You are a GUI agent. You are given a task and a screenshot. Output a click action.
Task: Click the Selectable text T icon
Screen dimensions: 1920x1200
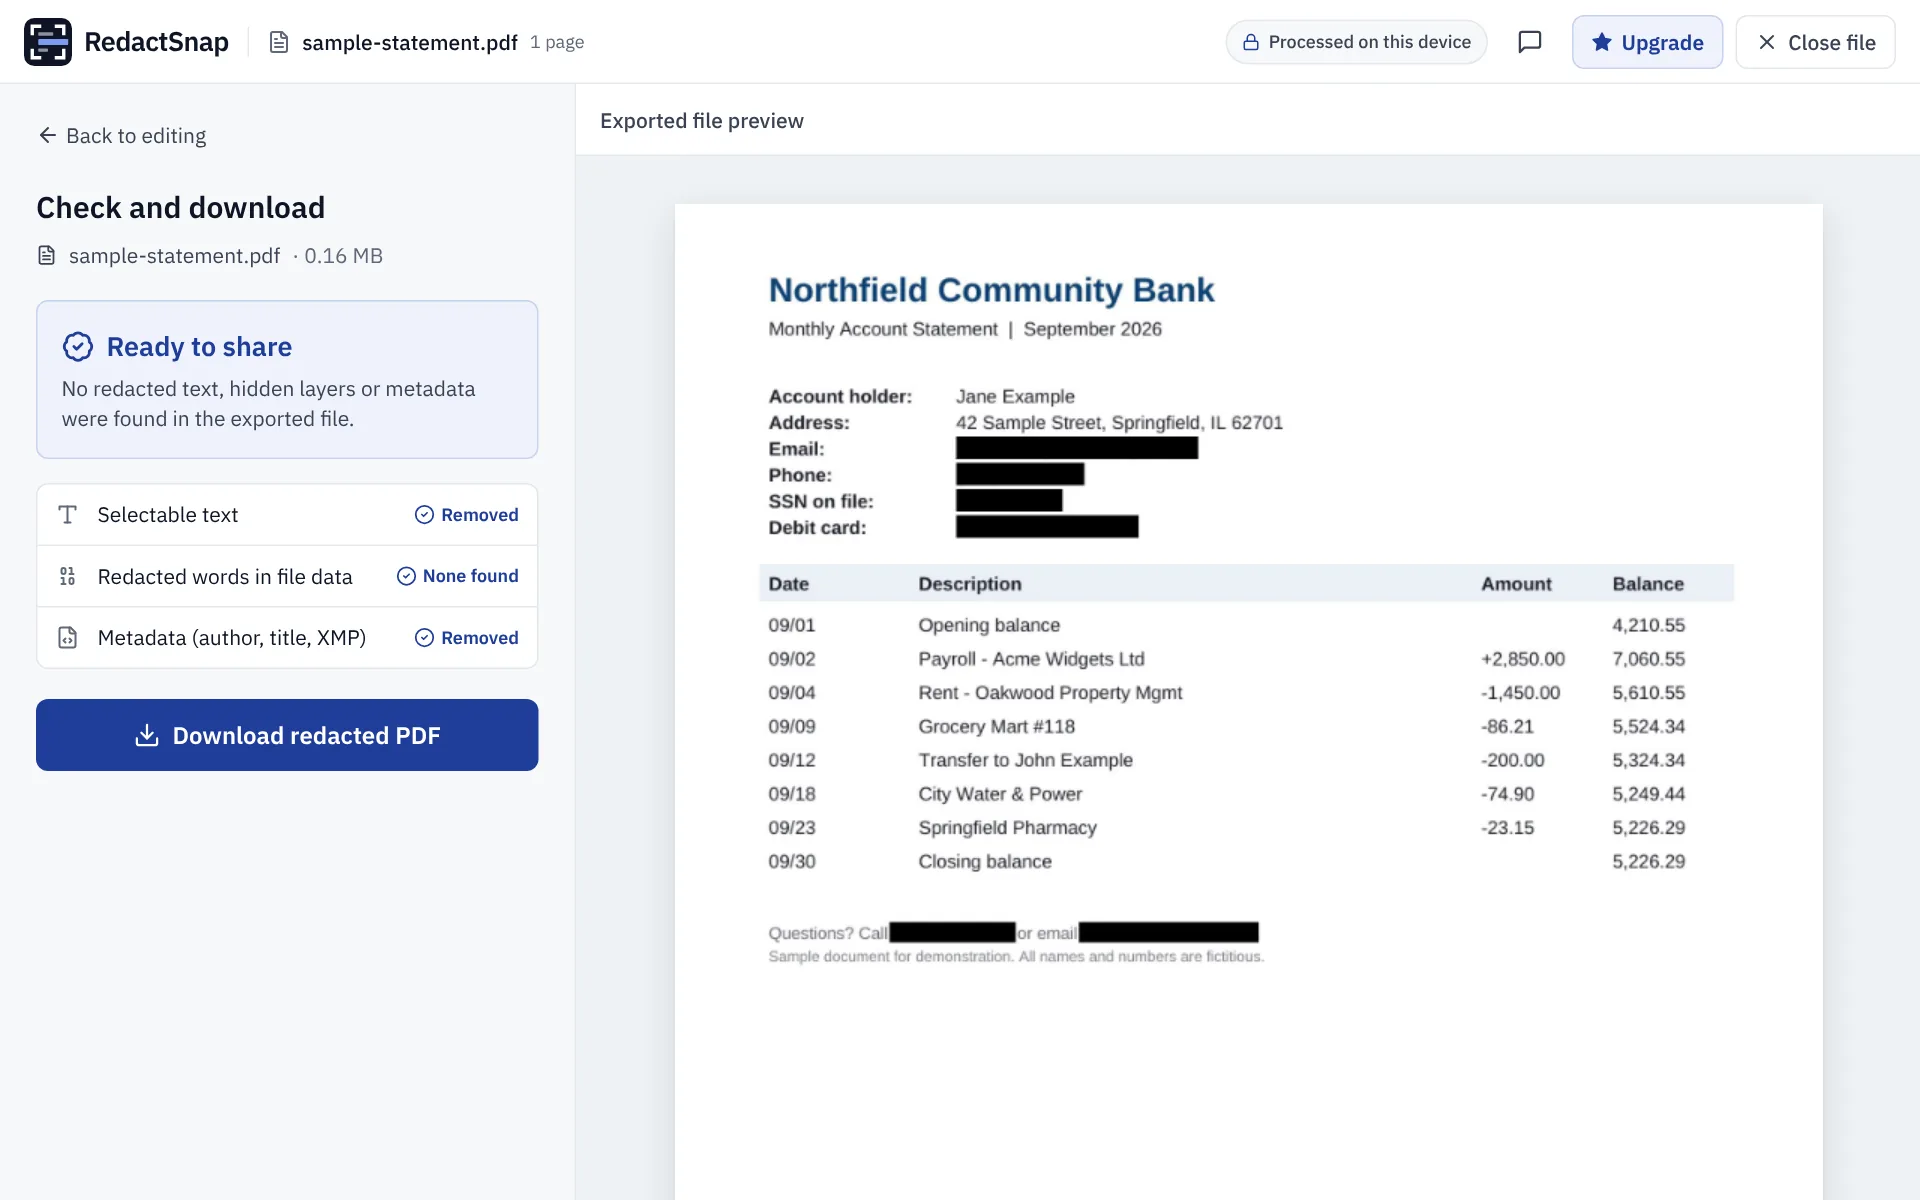tap(67, 515)
